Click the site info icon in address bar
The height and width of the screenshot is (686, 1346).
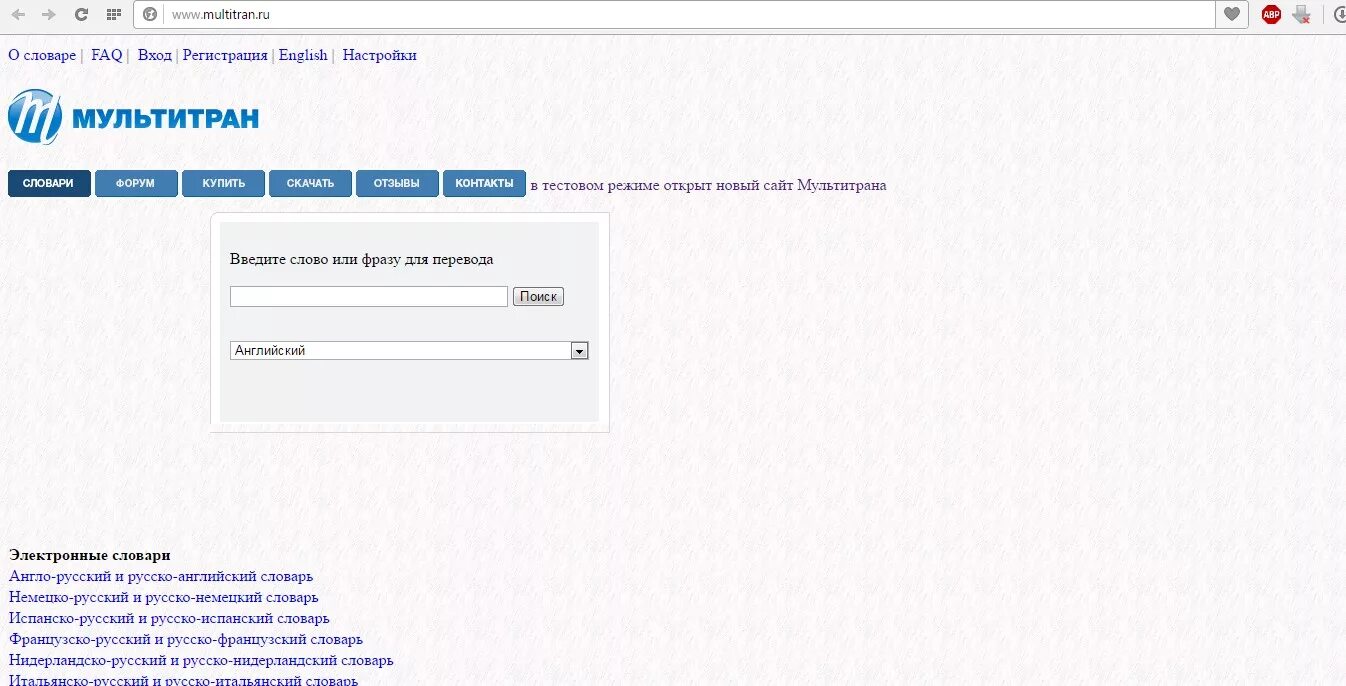coord(150,15)
